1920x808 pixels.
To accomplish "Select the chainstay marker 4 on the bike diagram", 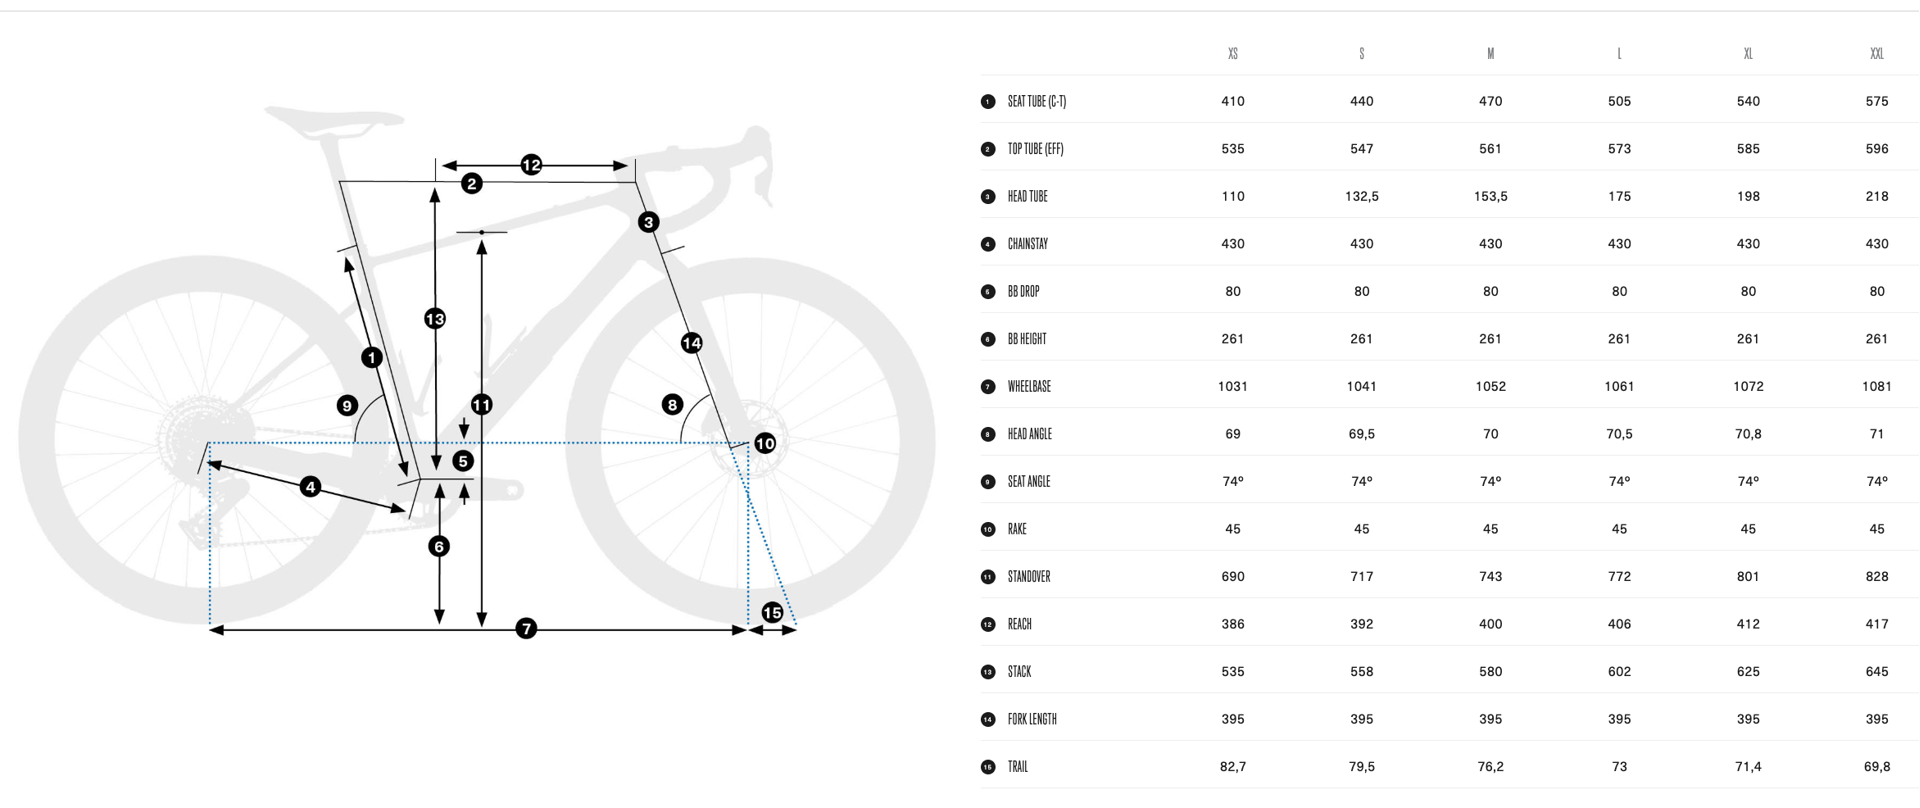I will pyautogui.click(x=311, y=487).
